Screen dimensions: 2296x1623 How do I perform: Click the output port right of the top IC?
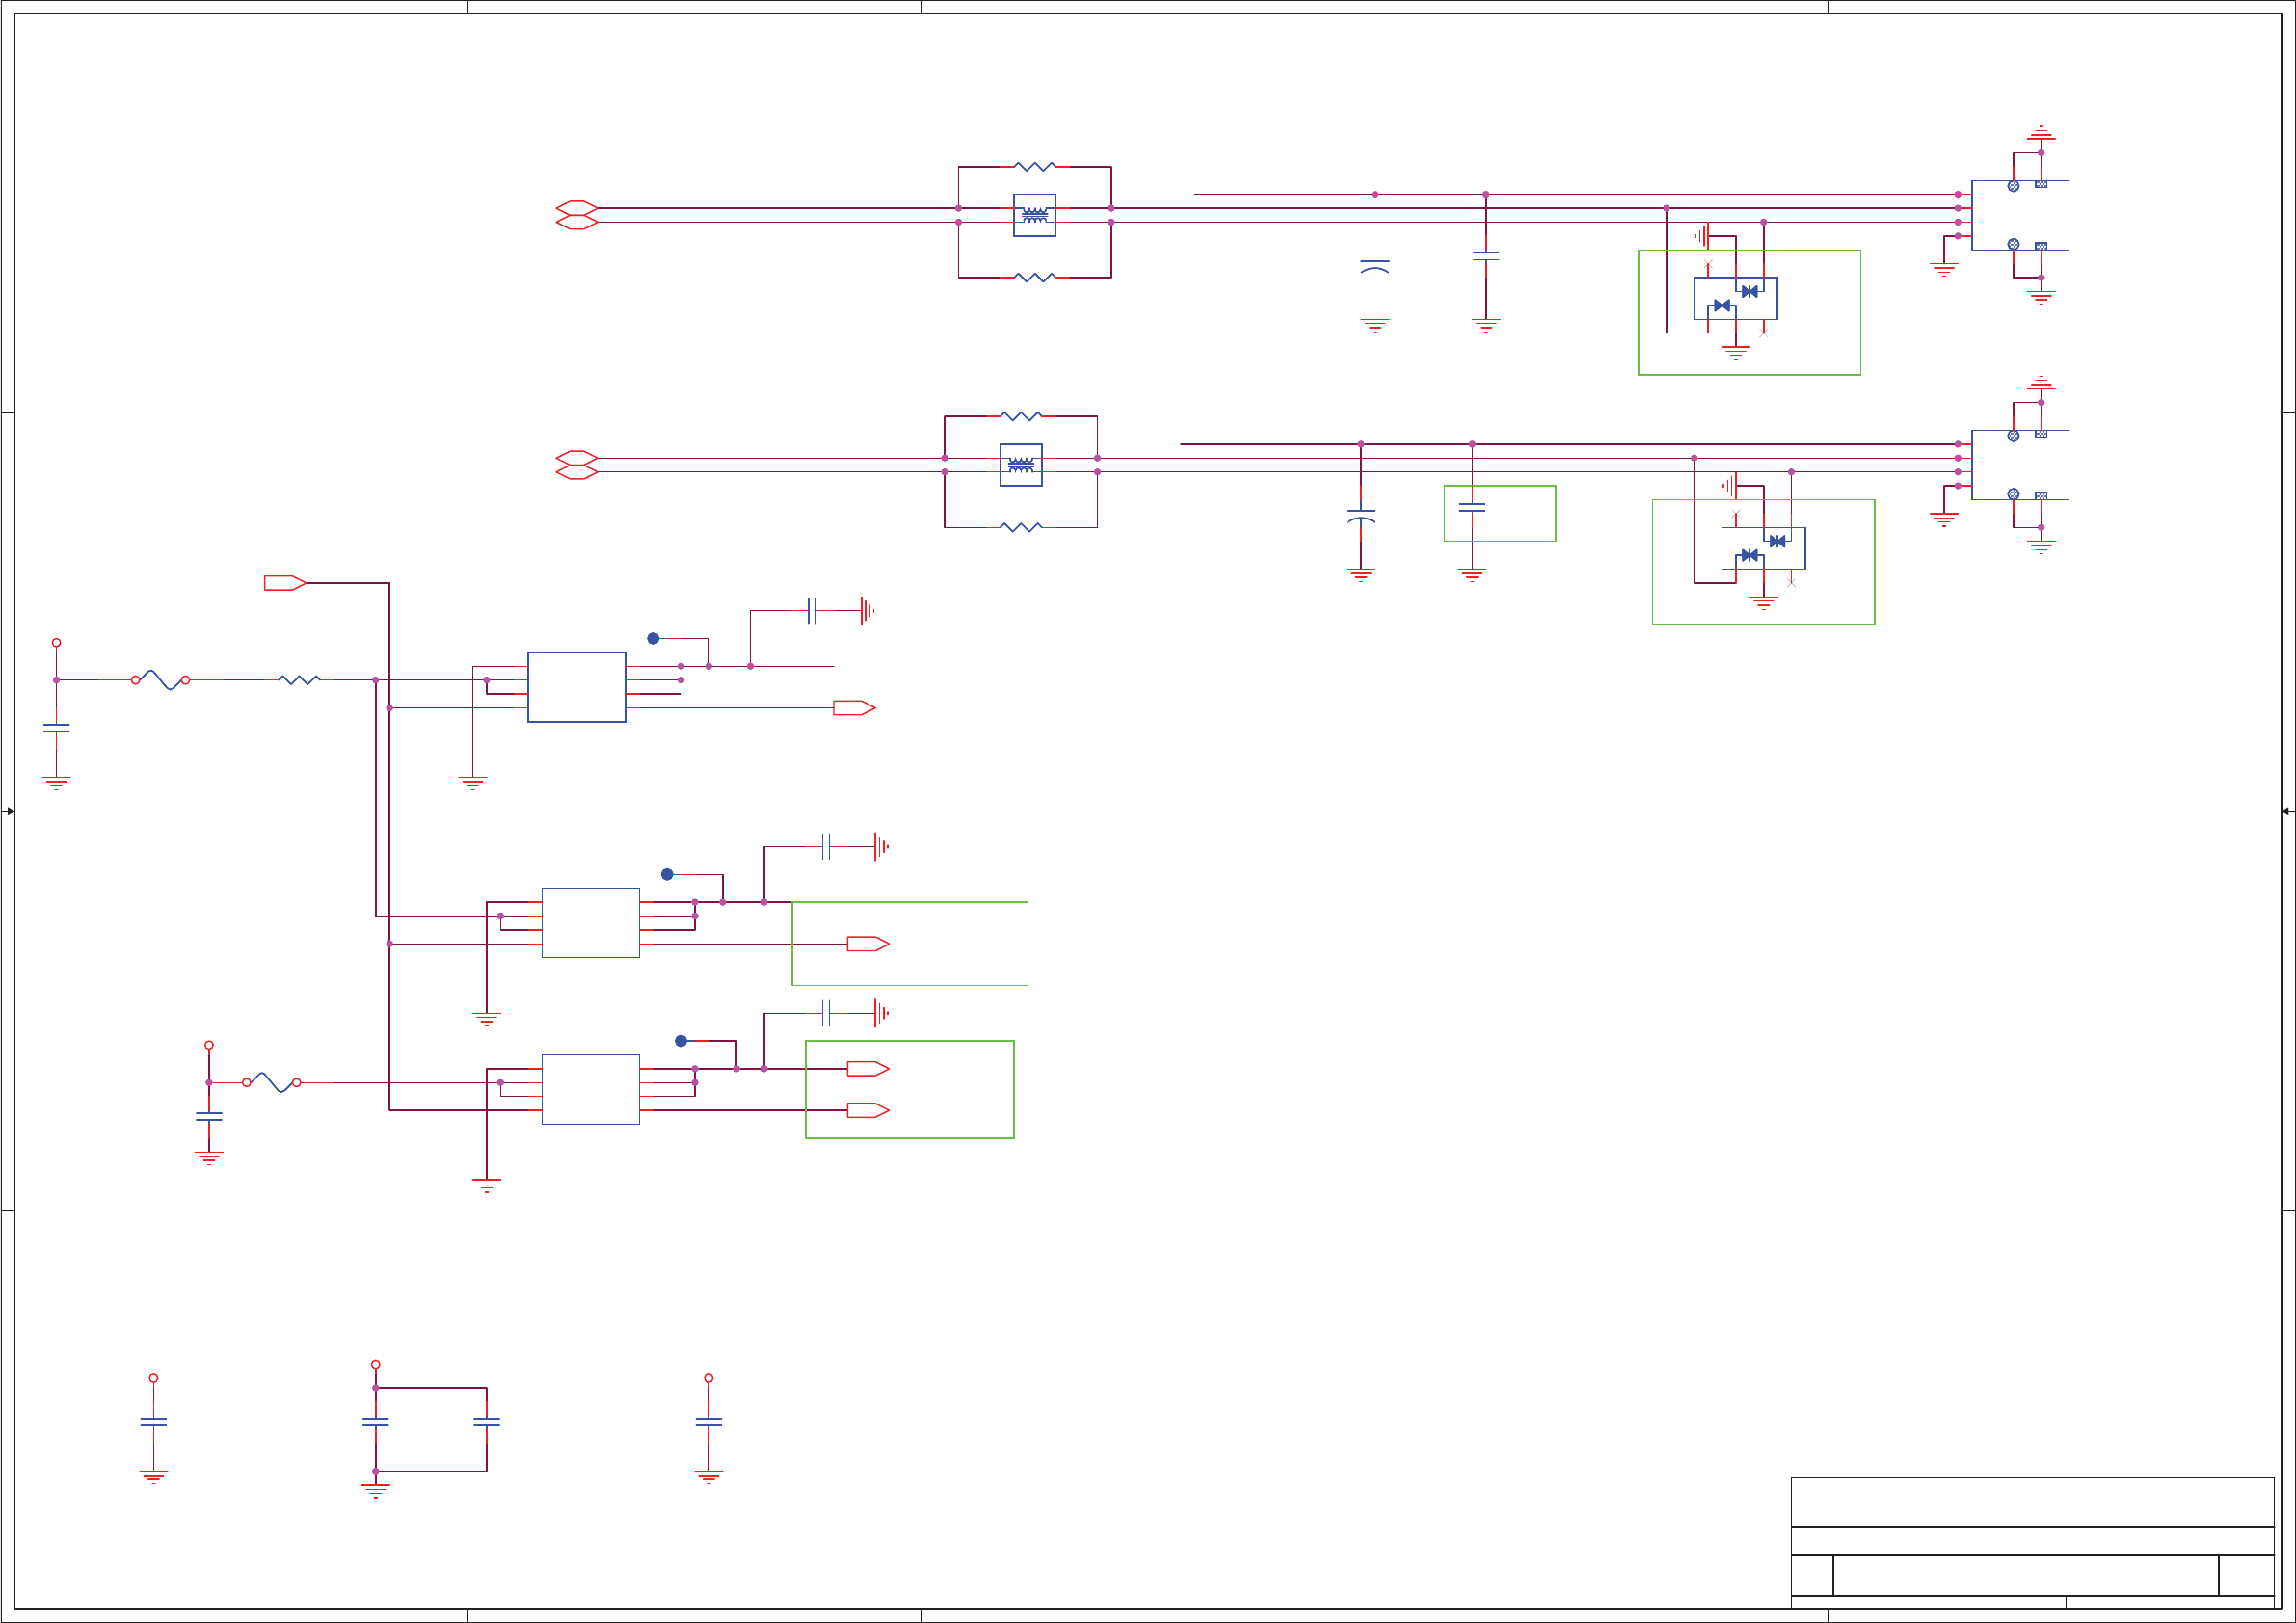click(853, 708)
